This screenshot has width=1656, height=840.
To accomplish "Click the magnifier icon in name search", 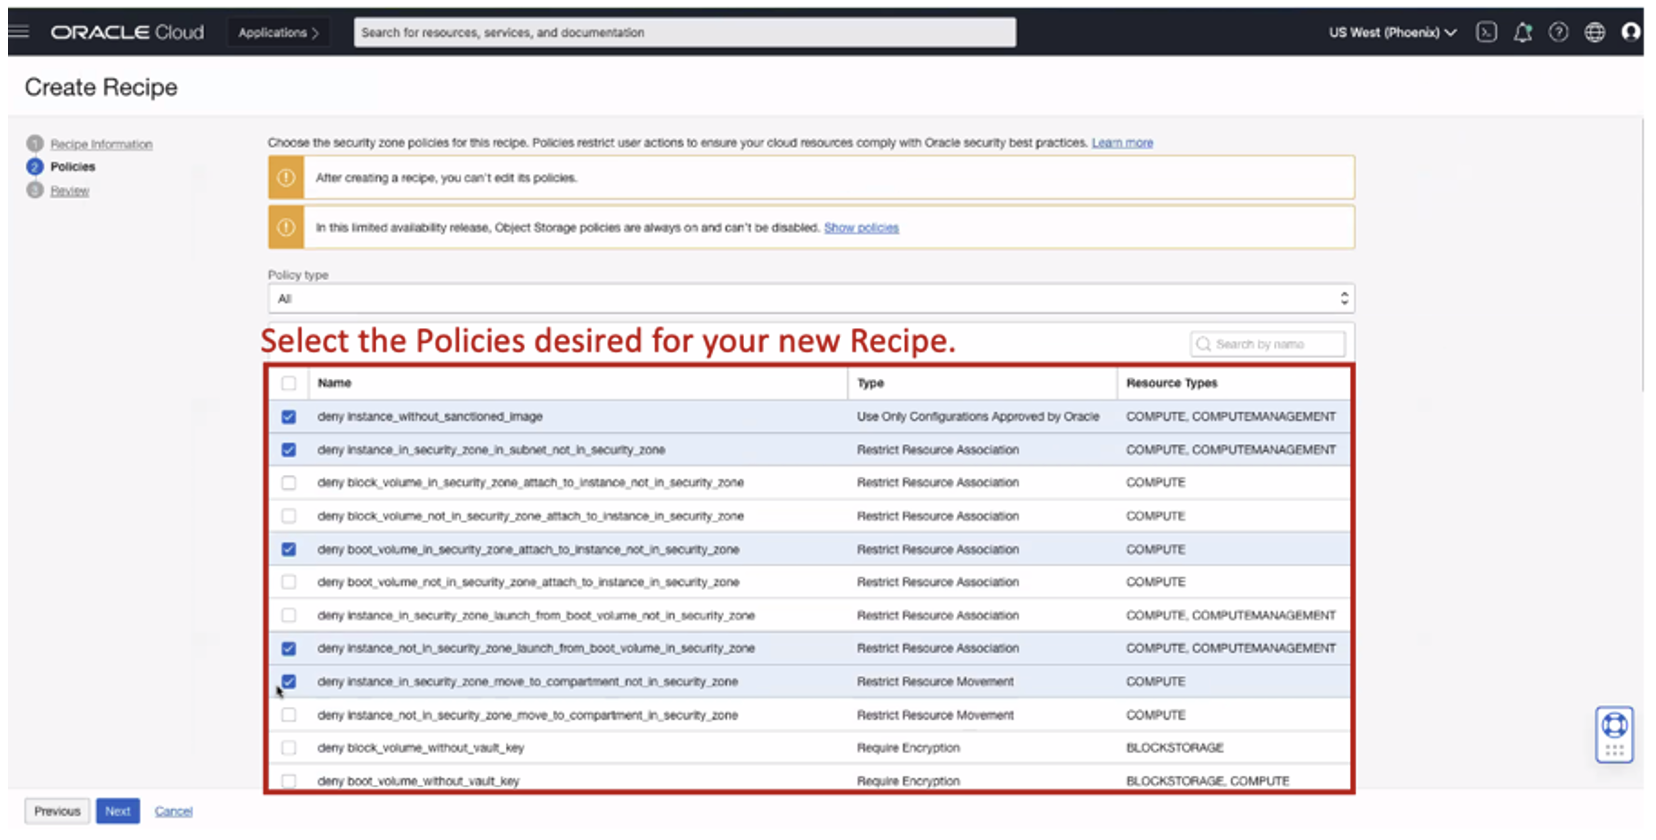I will [1204, 344].
